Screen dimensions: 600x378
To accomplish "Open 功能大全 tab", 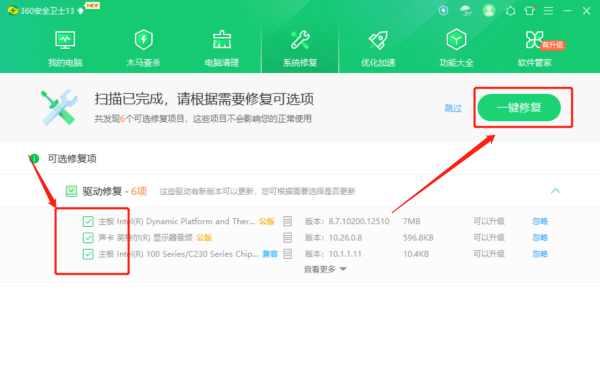I will [456, 49].
